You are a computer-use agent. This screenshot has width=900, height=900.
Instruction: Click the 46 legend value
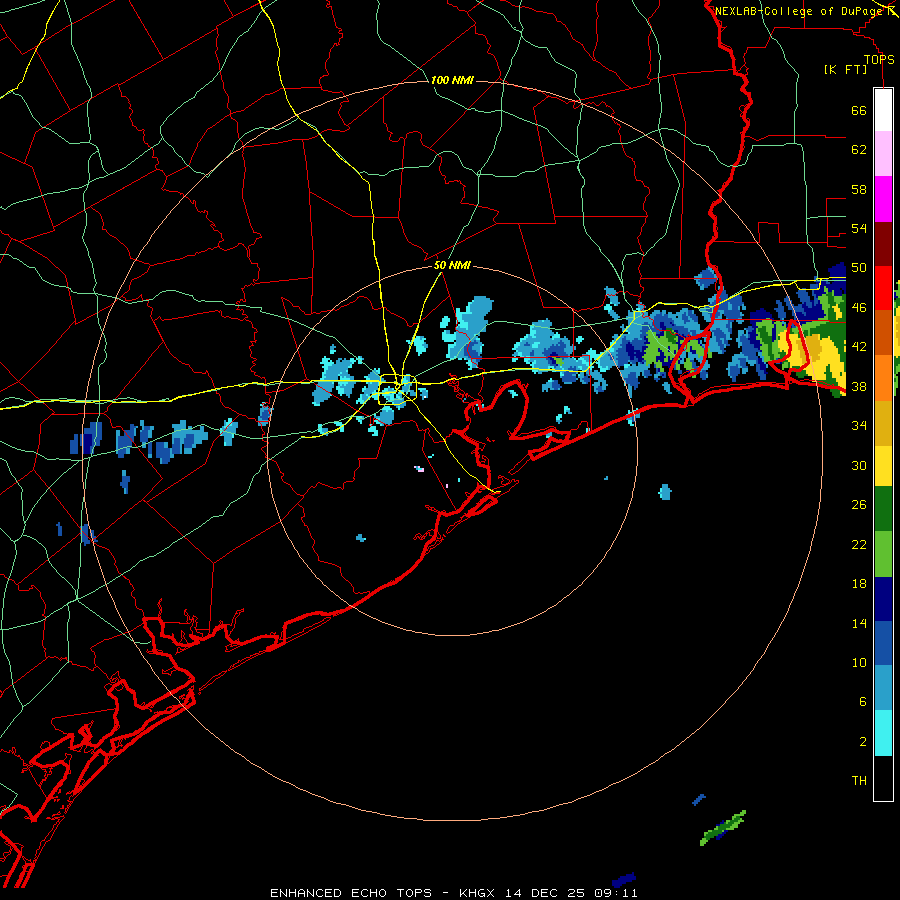tap(859, 308)
